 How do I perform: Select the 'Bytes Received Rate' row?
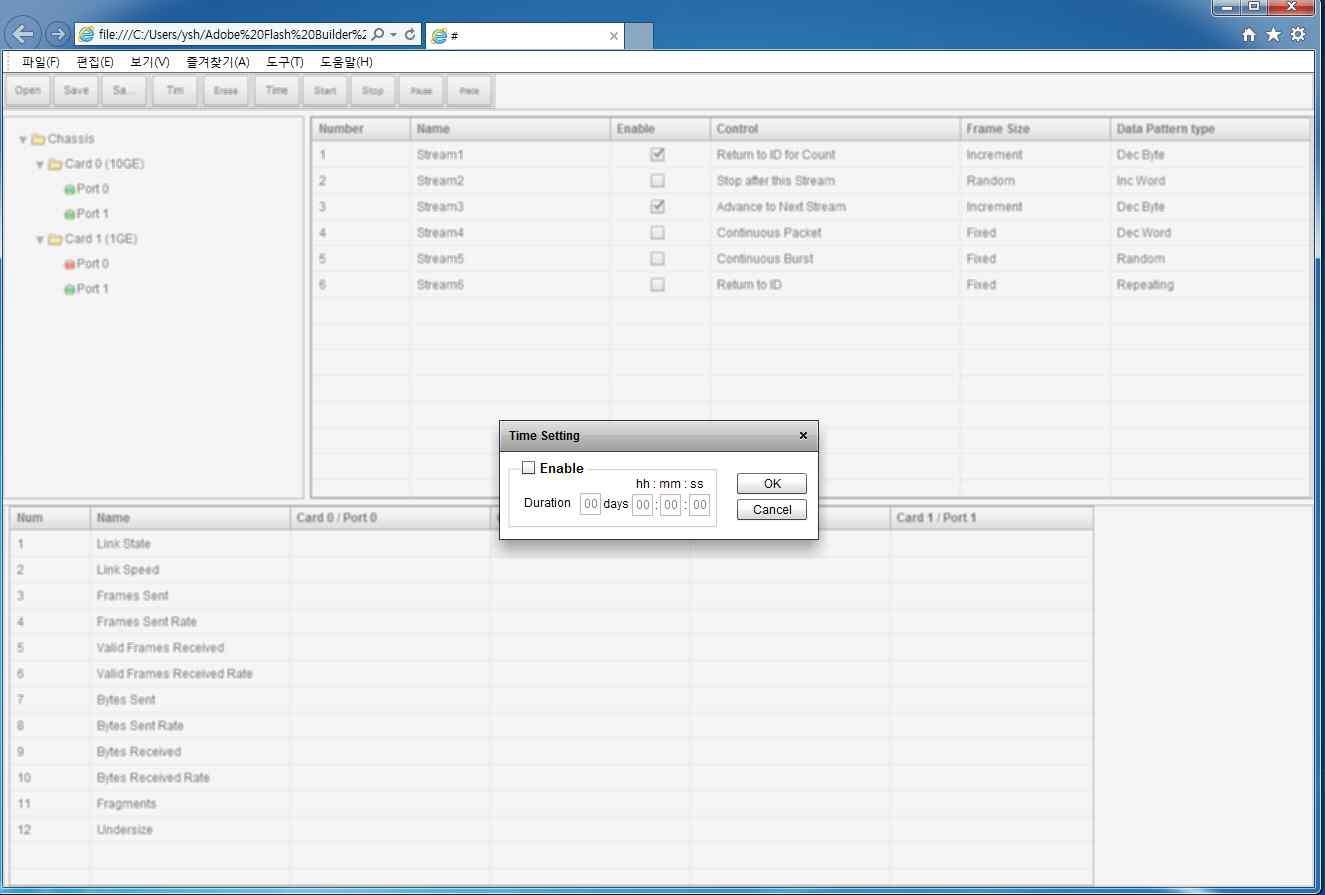(x=551, y=778)
